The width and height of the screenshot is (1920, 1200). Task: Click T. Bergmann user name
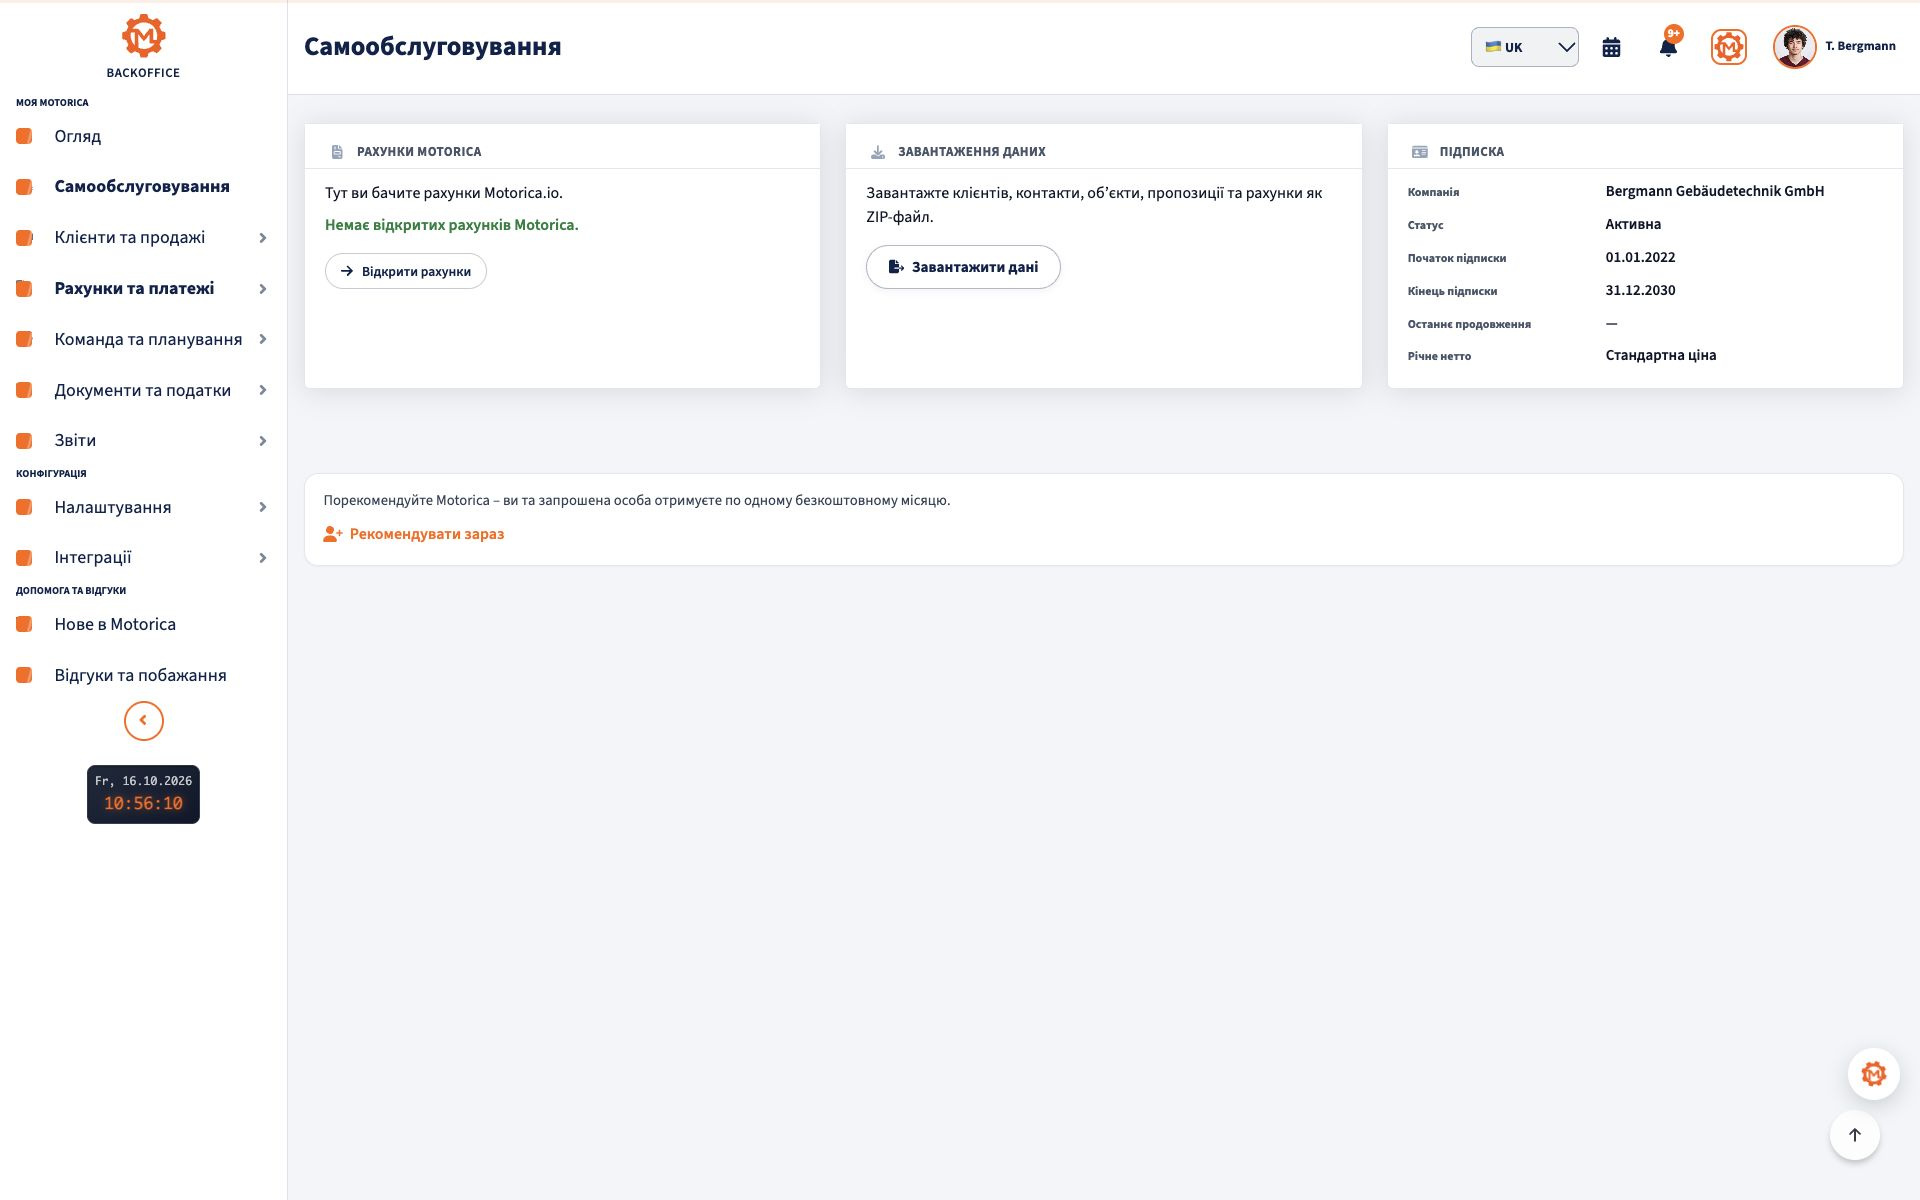[x=1860, y=46]
